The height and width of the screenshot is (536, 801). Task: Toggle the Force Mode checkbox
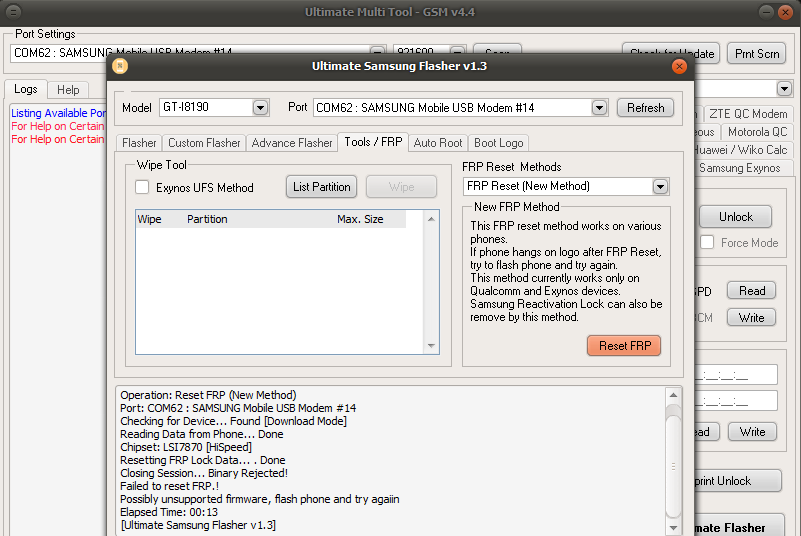pos(707,242)
